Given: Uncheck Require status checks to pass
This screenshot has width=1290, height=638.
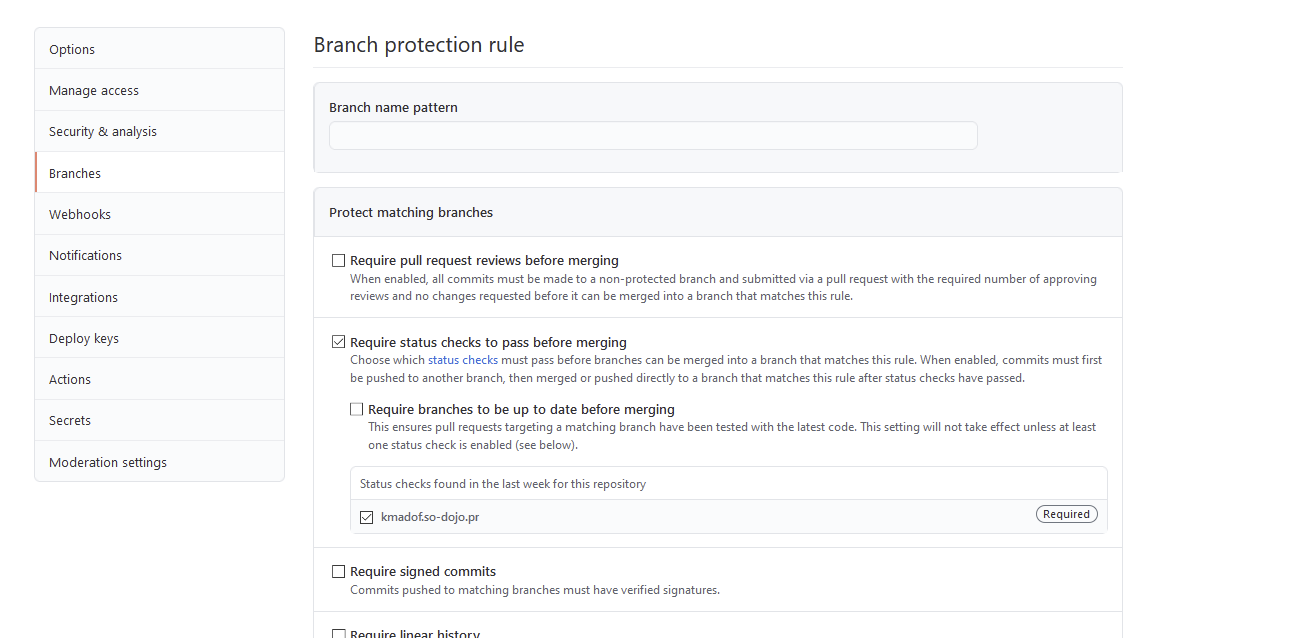Looking at the screenshot, I should 339,342.
